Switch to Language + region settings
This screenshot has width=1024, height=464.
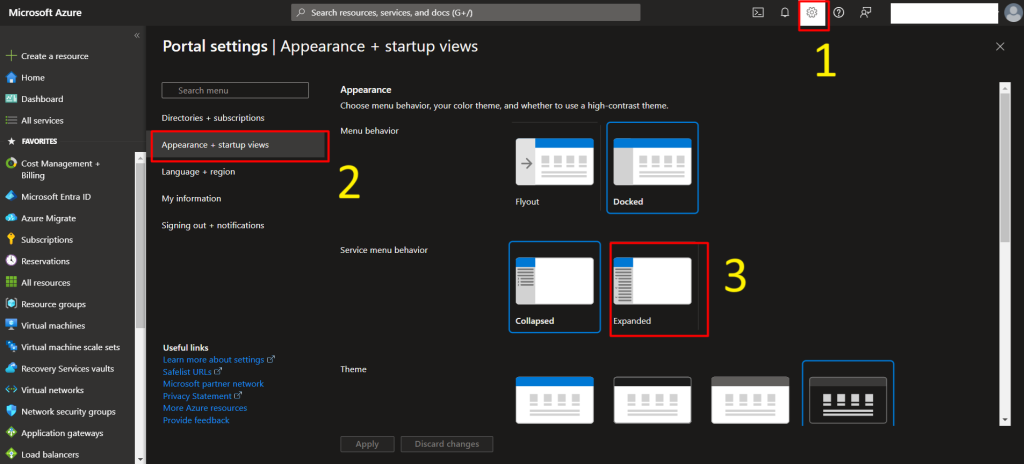tap(198, 172)
